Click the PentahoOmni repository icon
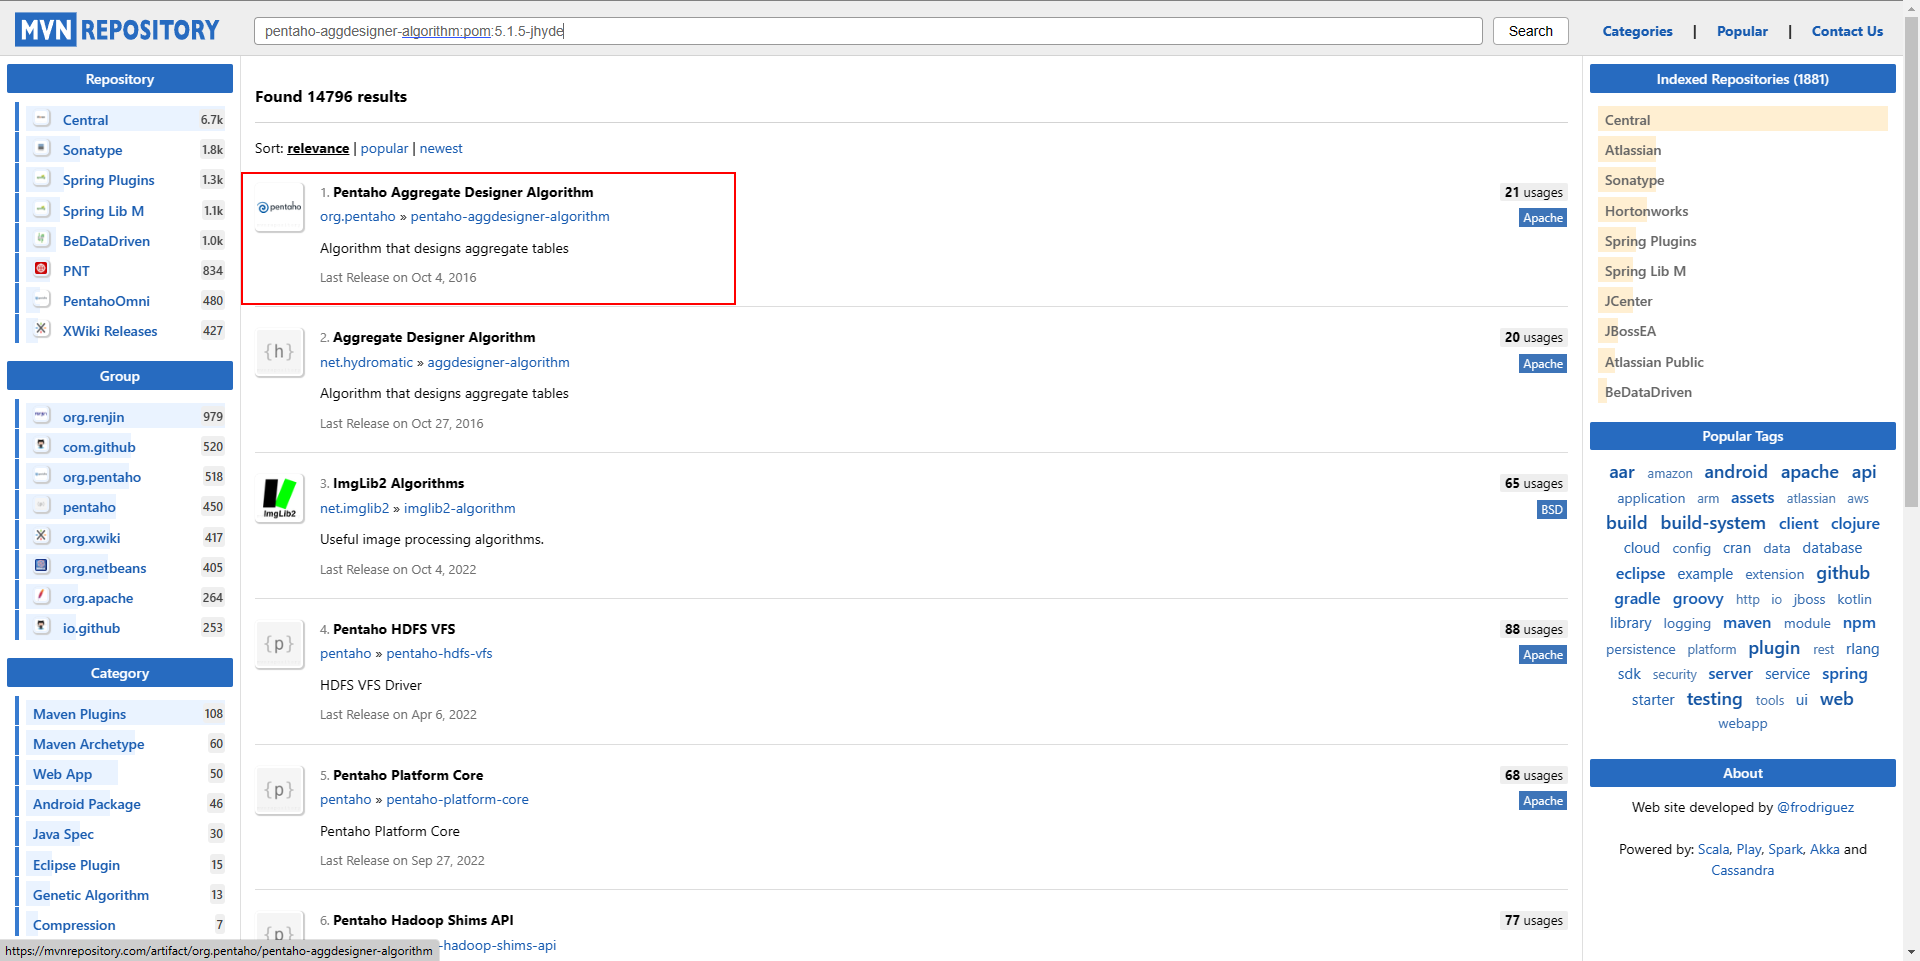Image resolution: width=1920 pixels, height=961 pixels. (x=42, y=299)
